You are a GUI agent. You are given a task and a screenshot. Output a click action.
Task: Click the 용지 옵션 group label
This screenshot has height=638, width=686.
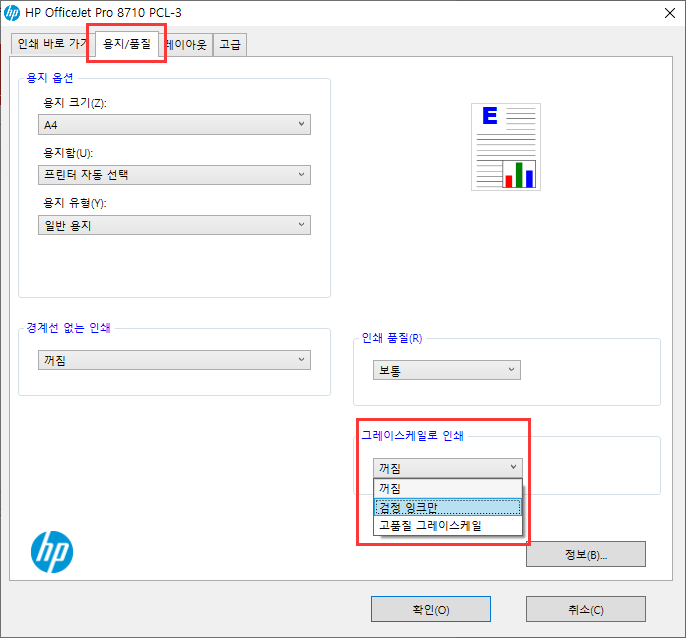coord(50,78)
